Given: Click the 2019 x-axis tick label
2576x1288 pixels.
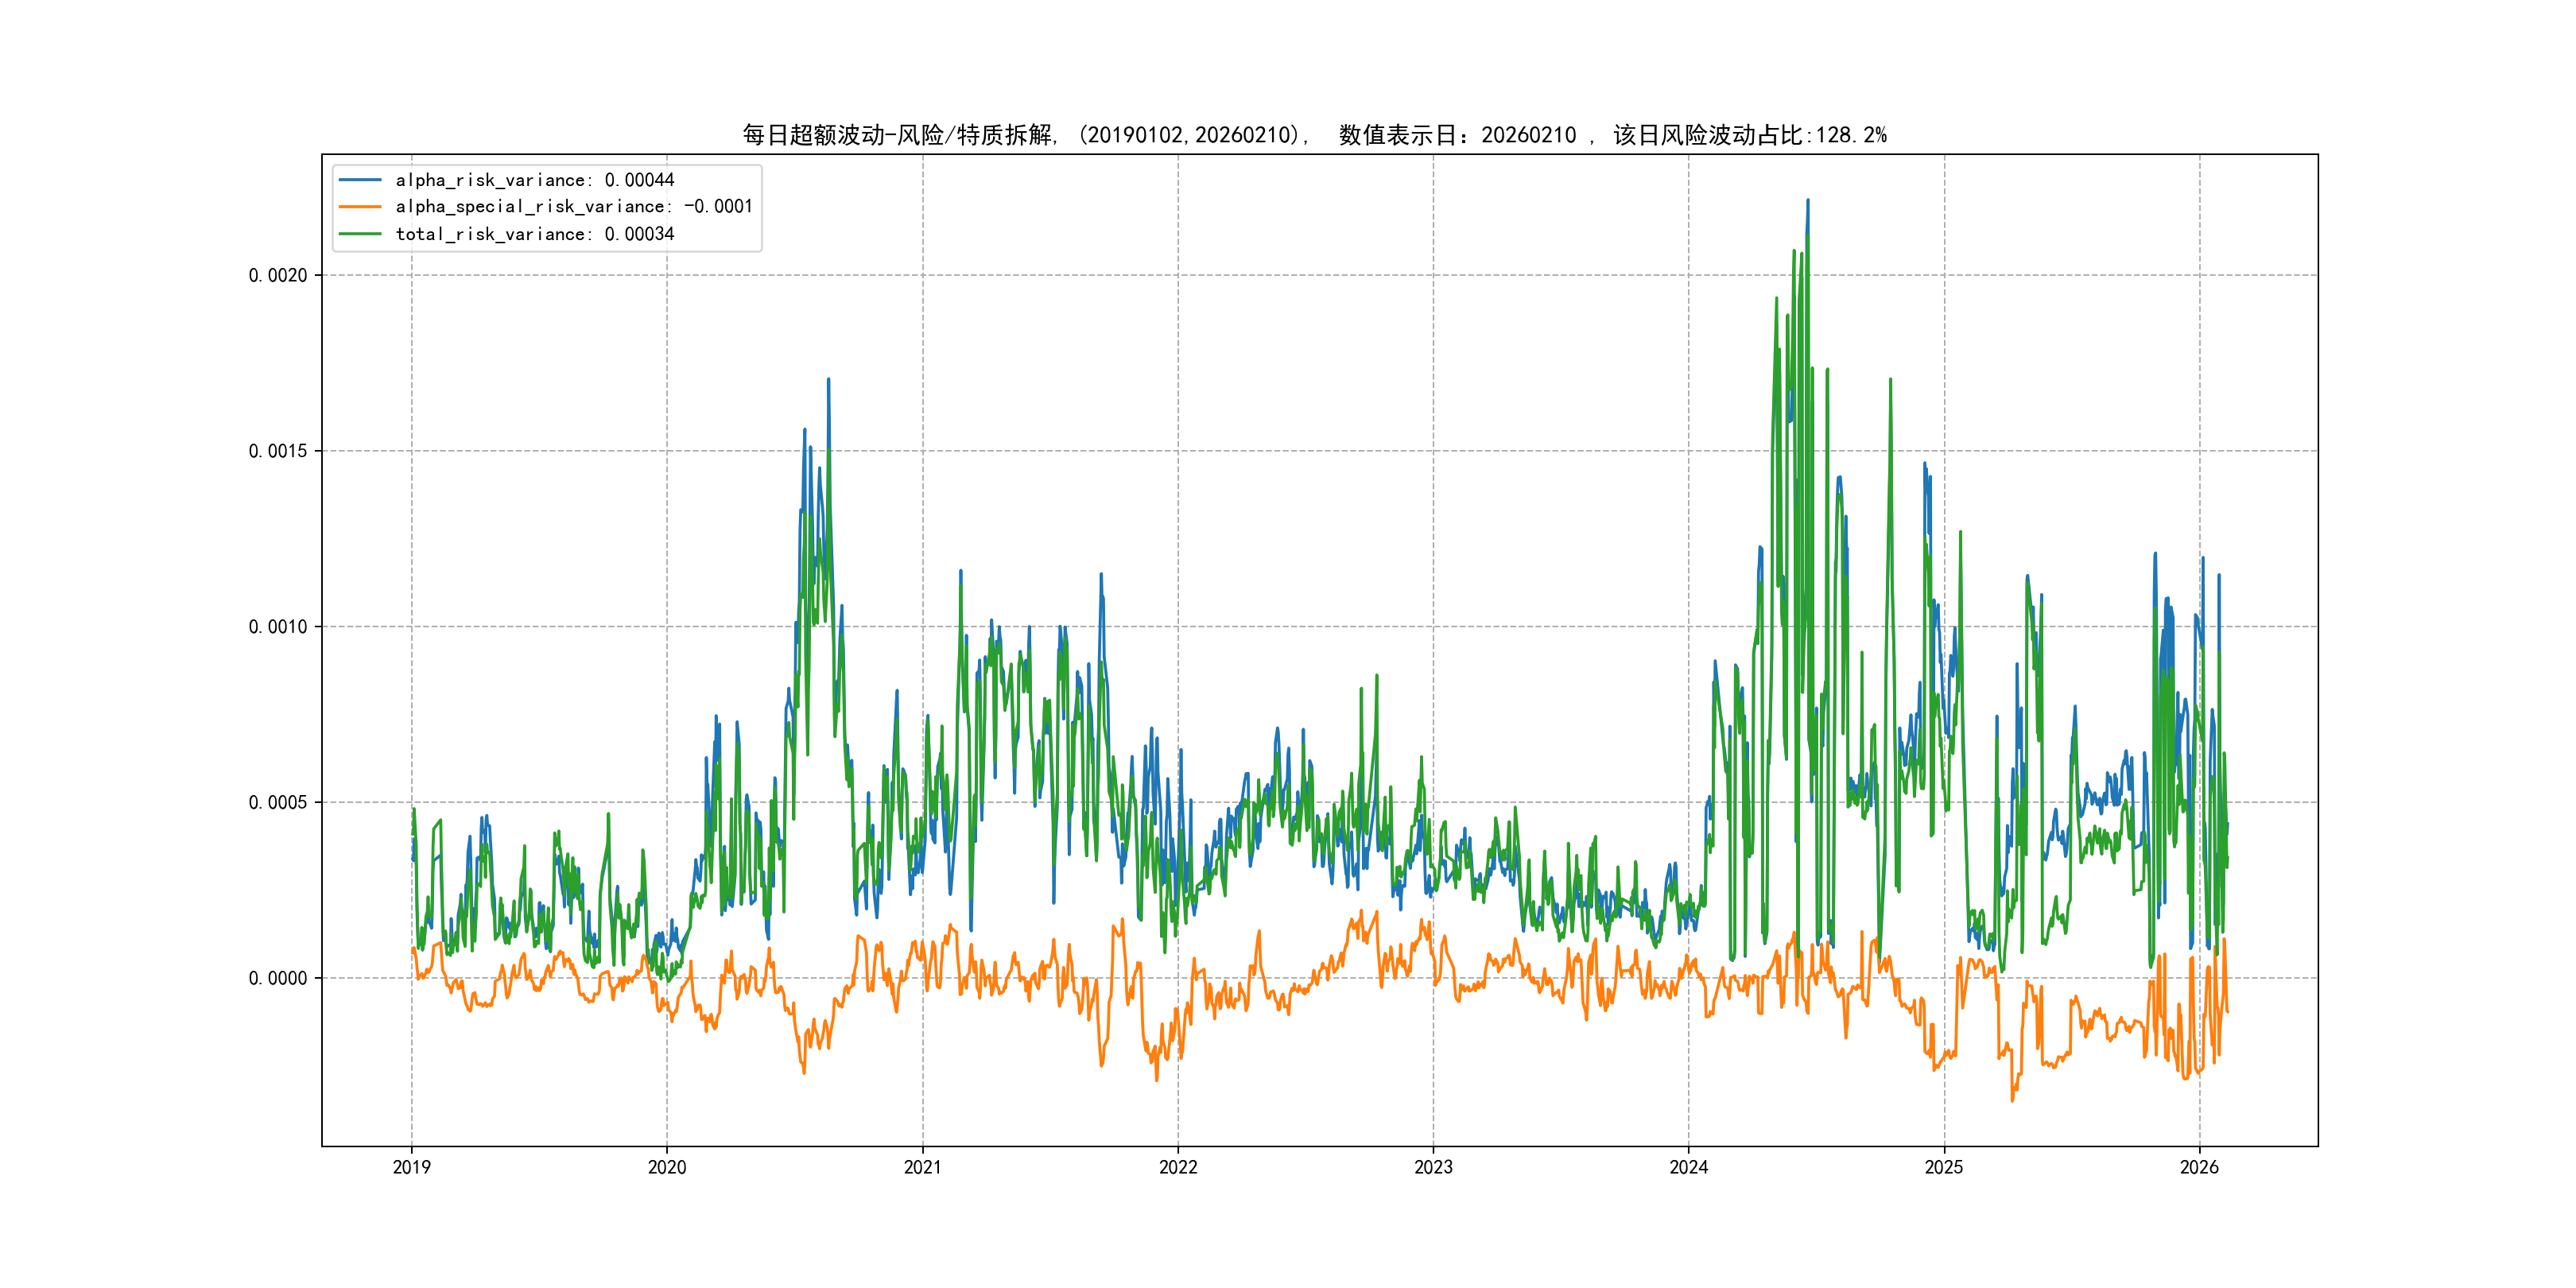Looking at the screenshot, I should point(411,1167).
